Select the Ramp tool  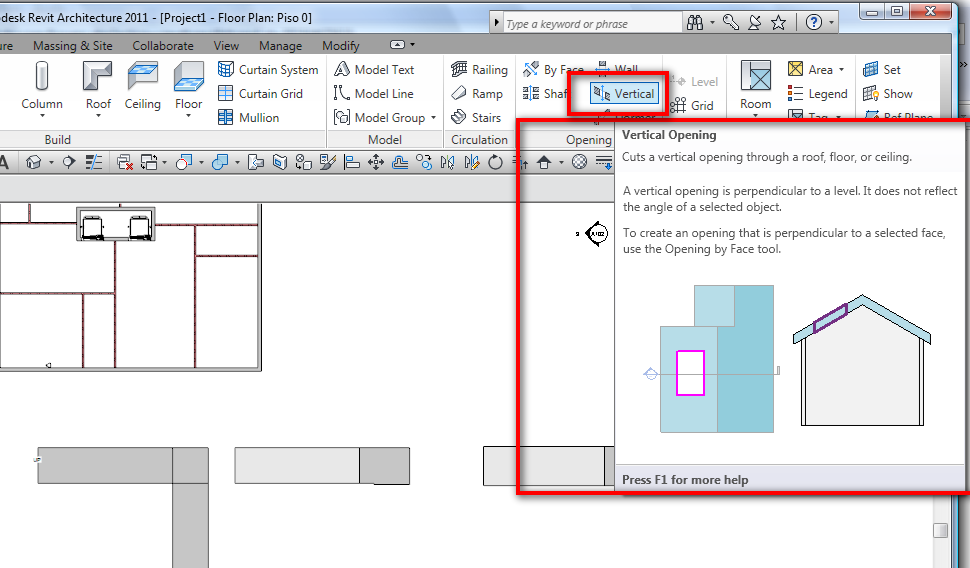477,93
